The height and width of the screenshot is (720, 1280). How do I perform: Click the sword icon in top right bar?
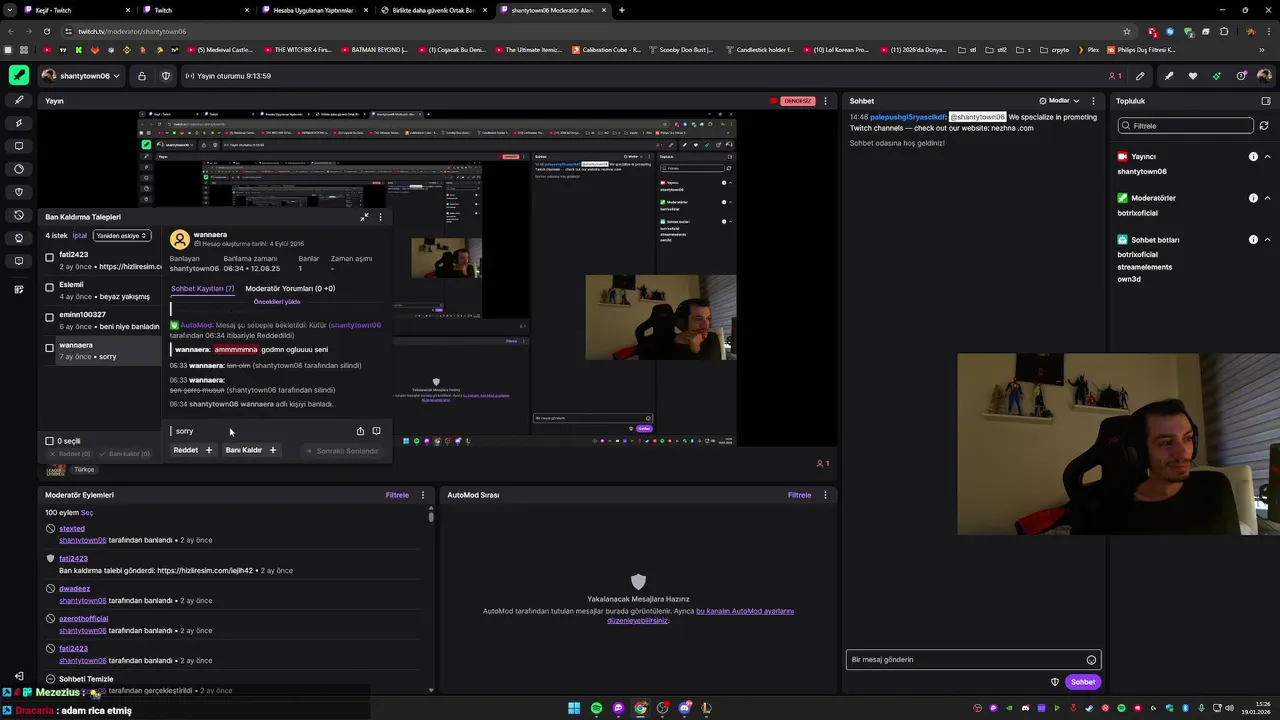pyautogui.click(x=1168, y=76)
